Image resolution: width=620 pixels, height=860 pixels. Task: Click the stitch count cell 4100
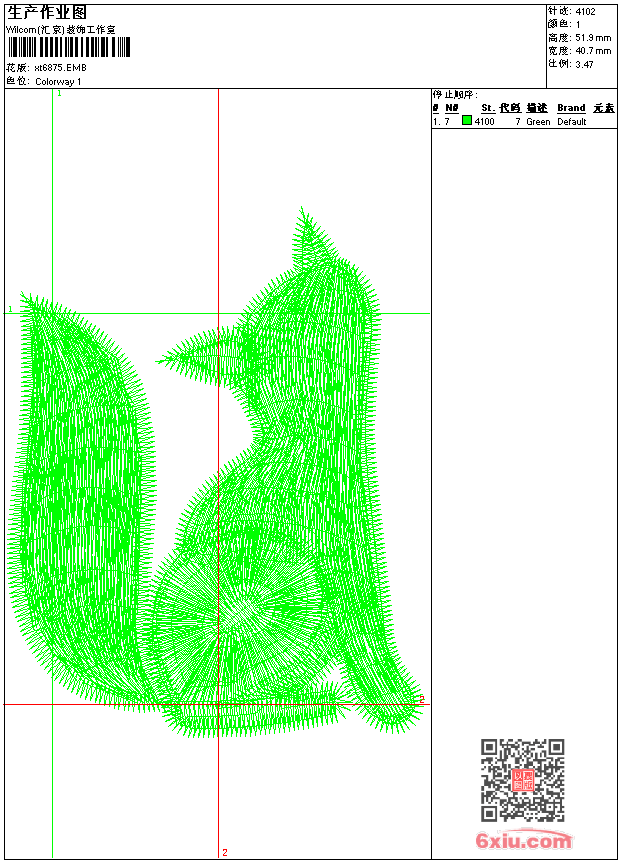point(484,122)
